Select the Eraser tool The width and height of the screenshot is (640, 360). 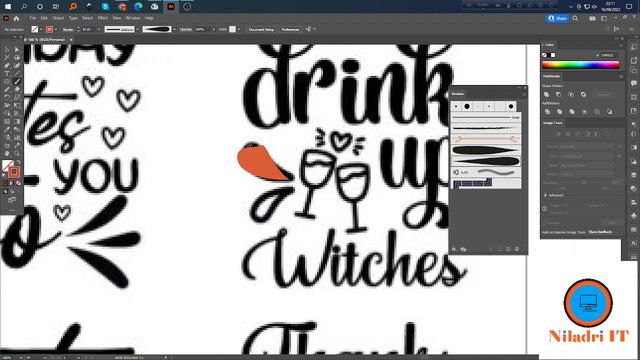(x=17, y=89)
